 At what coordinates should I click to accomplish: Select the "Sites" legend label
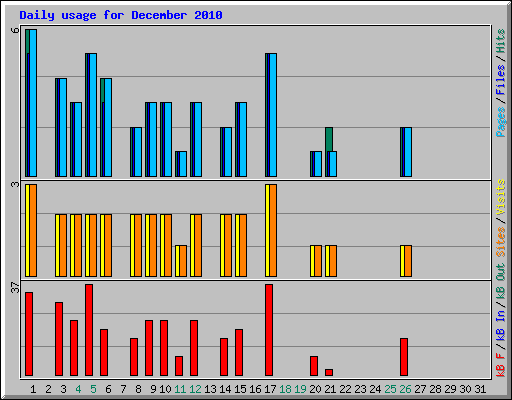pos(500,242)
